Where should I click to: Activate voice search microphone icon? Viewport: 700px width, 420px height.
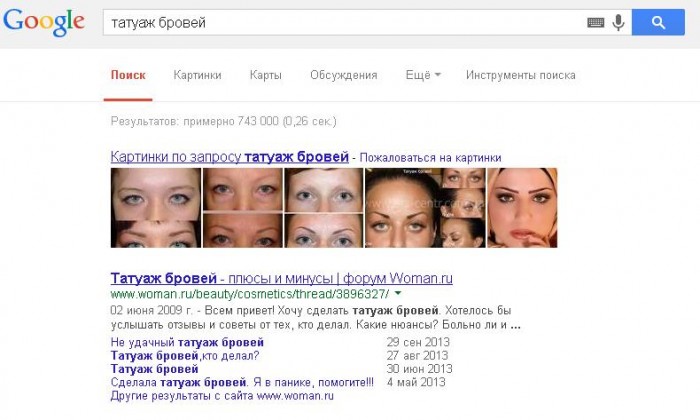[618, 22]
